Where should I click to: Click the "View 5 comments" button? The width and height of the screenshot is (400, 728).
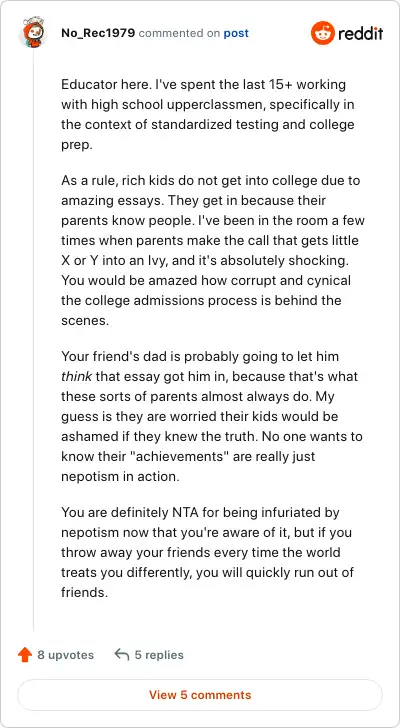pos(200,695)
